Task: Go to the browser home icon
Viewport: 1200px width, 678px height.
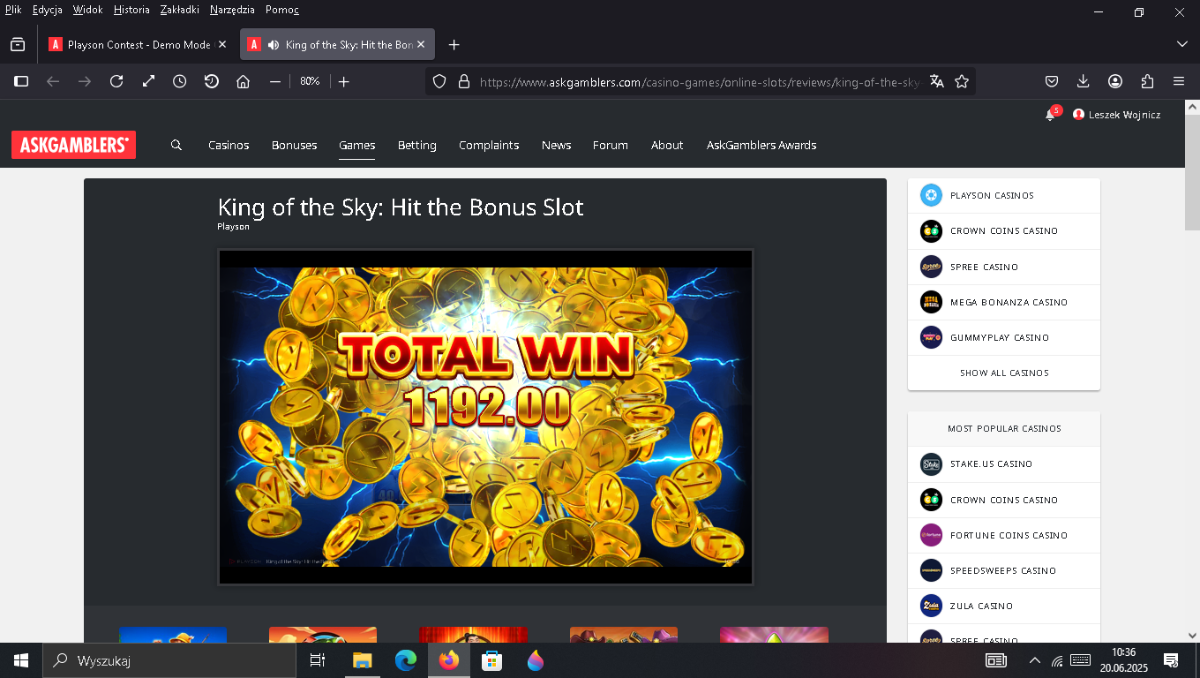Action: 242,81
